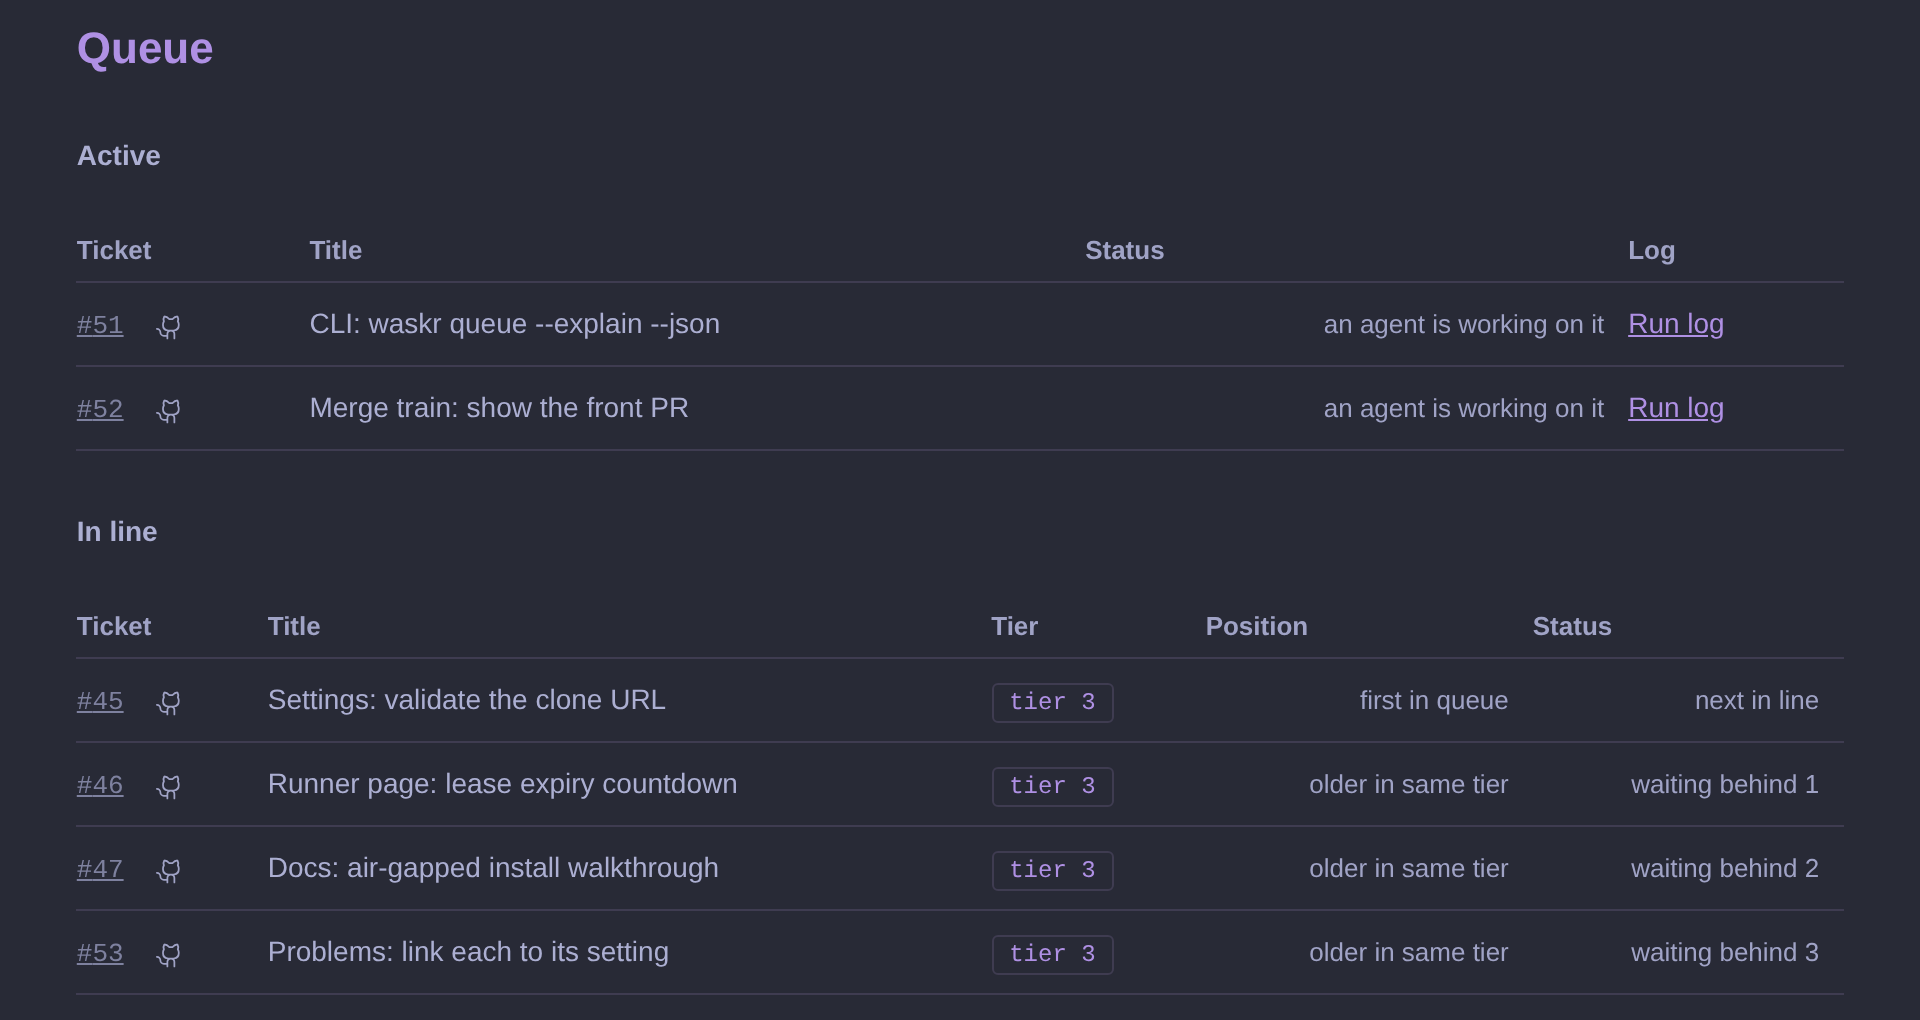Select title 'Problems: link each to its setting'
This screenshot has width=1920, height=1020.
pyautogui.click(x=468, y=952)
